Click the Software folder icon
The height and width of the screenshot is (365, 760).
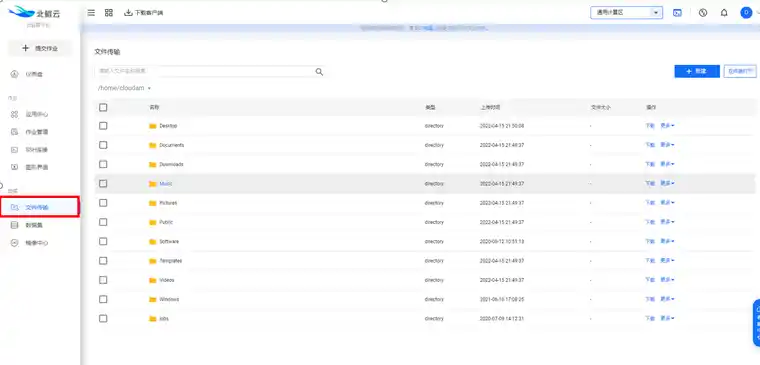coord(153,242)
